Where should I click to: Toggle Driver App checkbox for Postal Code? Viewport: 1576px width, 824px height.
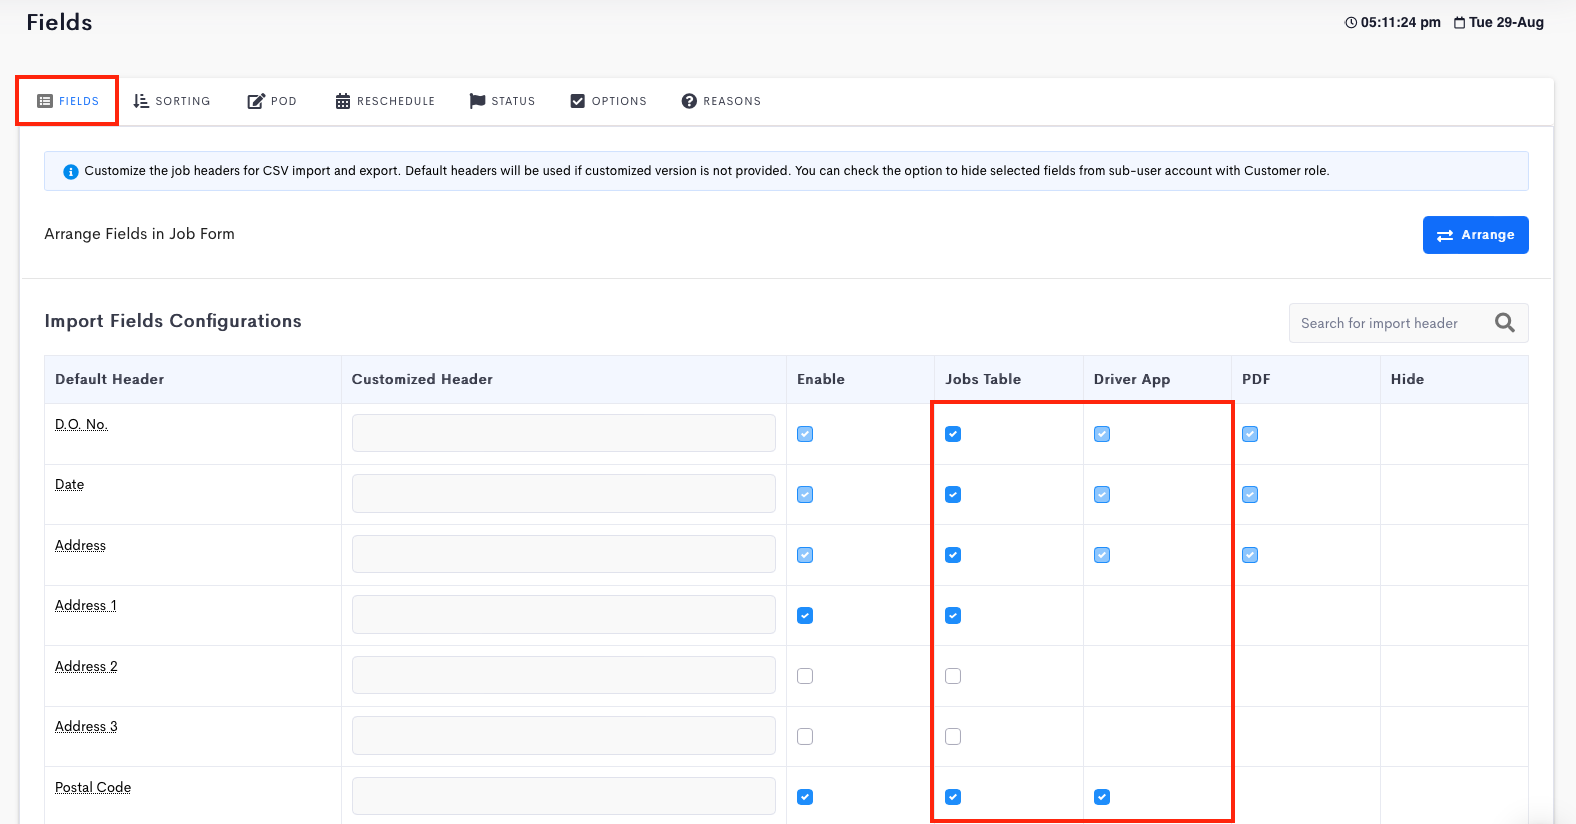[x=1102, y=797]
